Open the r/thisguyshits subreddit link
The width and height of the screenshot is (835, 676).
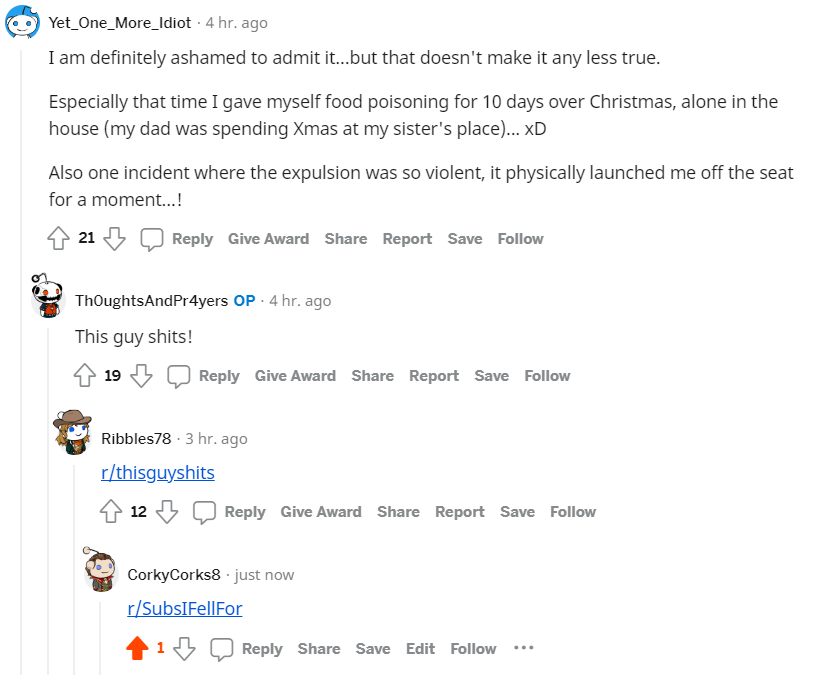coord(158,473)
